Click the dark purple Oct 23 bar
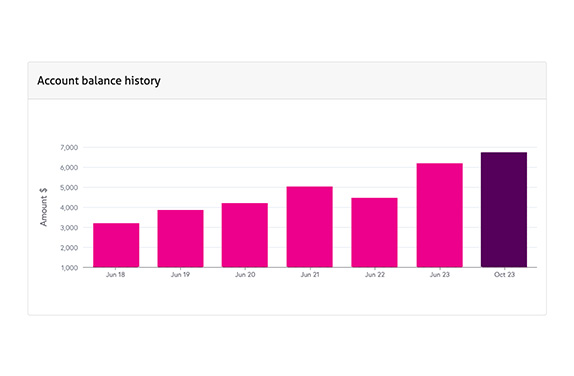 coord(504,210)
